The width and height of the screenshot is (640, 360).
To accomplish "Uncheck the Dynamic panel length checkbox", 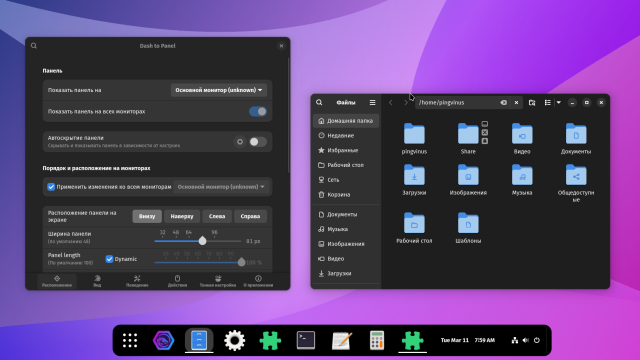I will (x=109, y=259).
